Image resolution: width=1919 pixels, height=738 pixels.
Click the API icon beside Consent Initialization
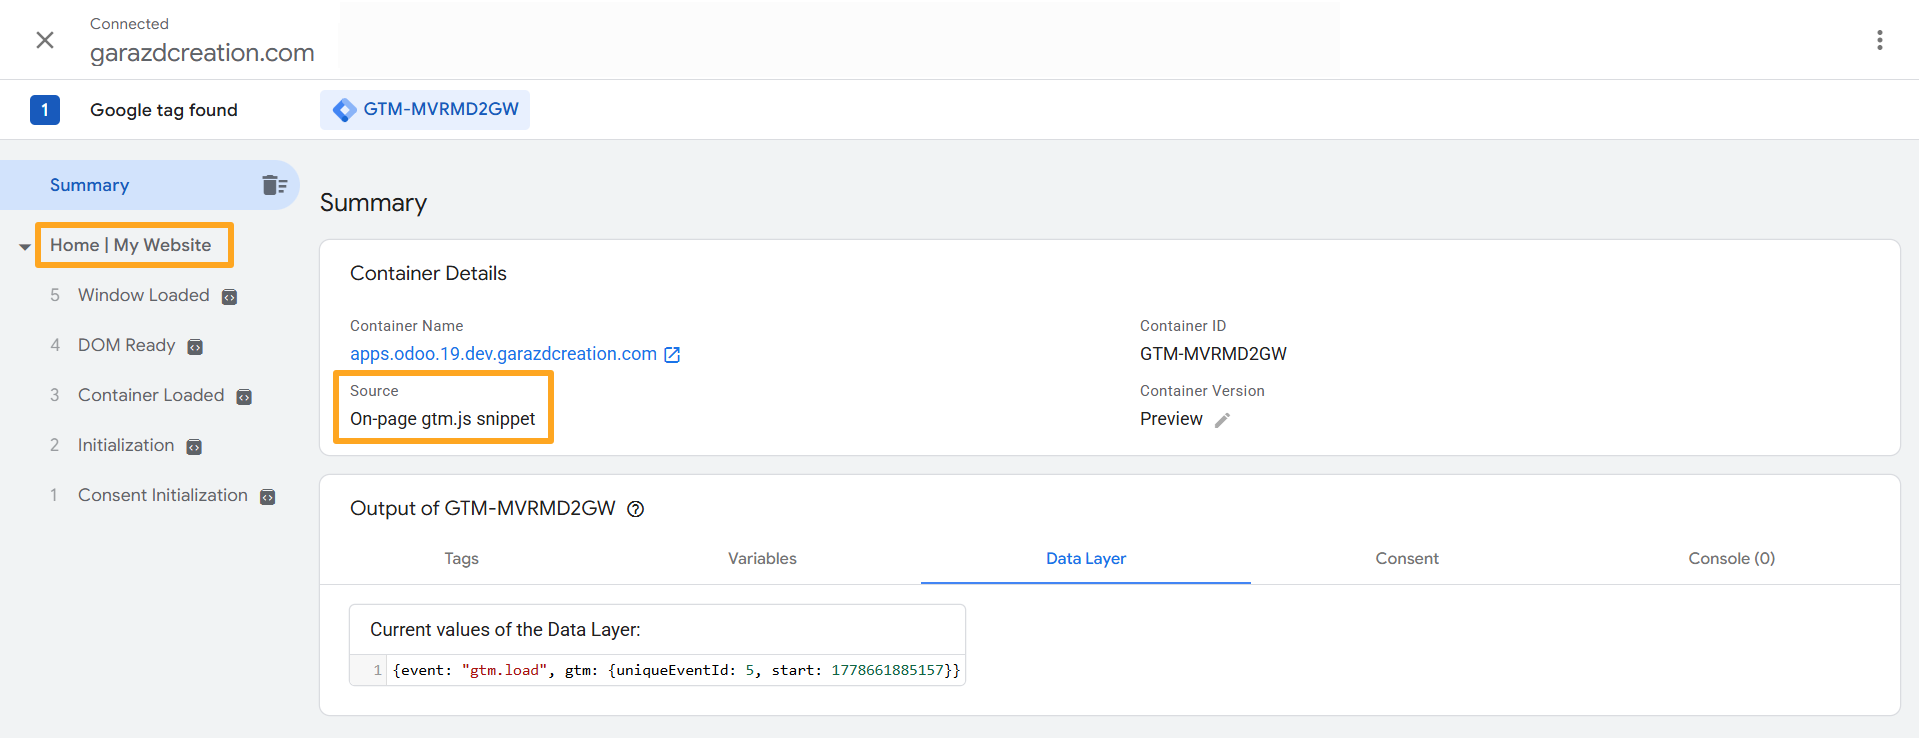(x=267, y=497)
